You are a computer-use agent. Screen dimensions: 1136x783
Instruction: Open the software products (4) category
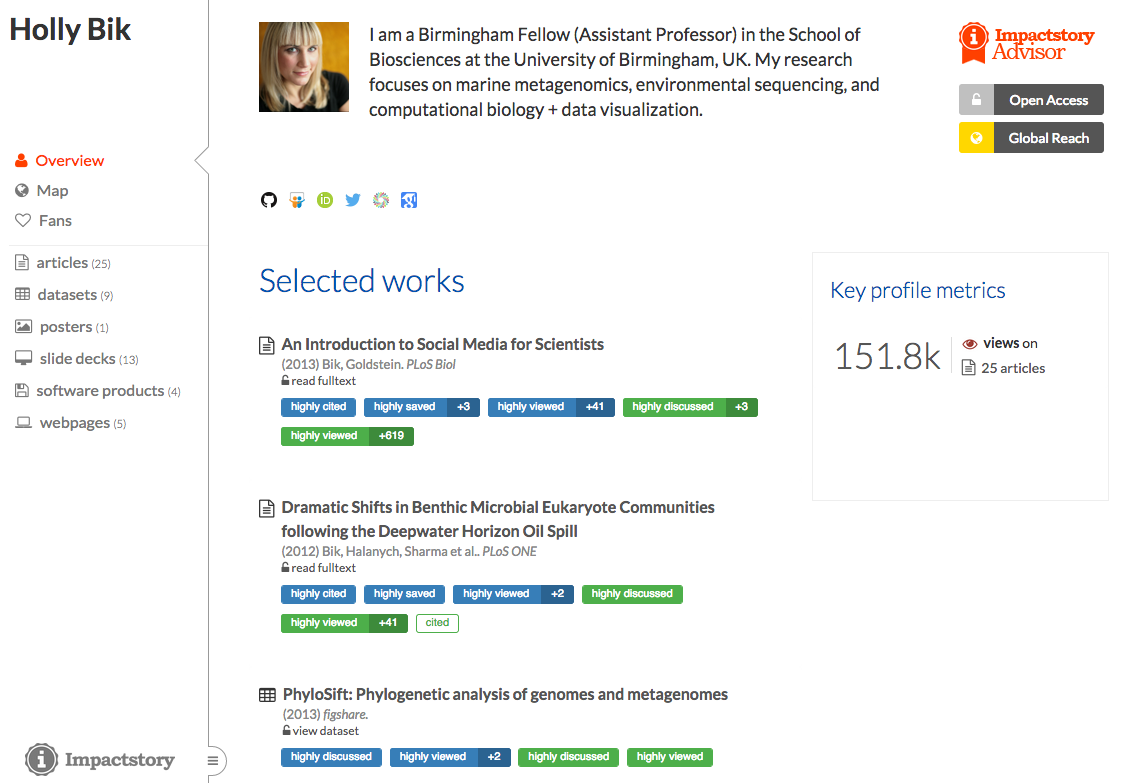click(x=100, y=391)
